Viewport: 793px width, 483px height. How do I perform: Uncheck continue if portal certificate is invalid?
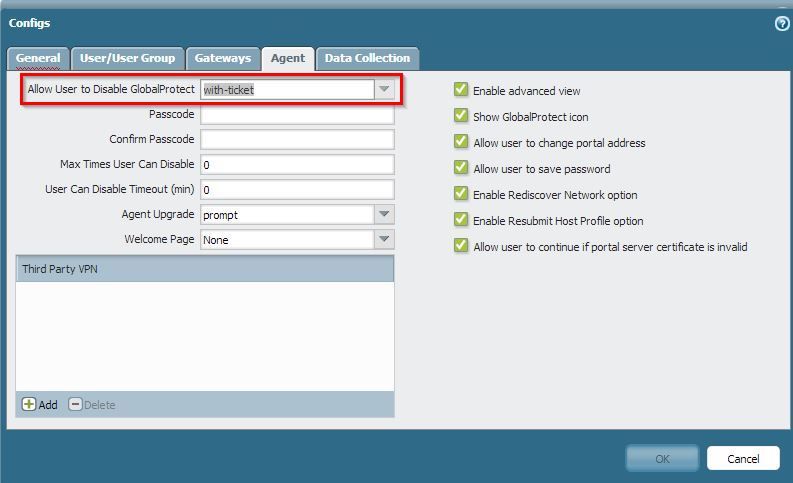(x=461, y=246)
